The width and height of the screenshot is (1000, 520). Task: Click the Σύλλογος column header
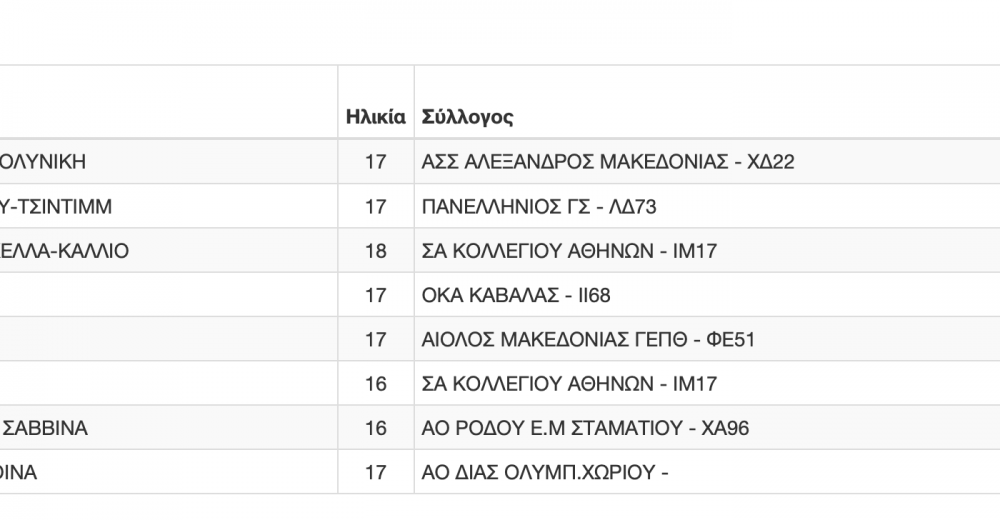pyautogui.click(x=467, y=117)
